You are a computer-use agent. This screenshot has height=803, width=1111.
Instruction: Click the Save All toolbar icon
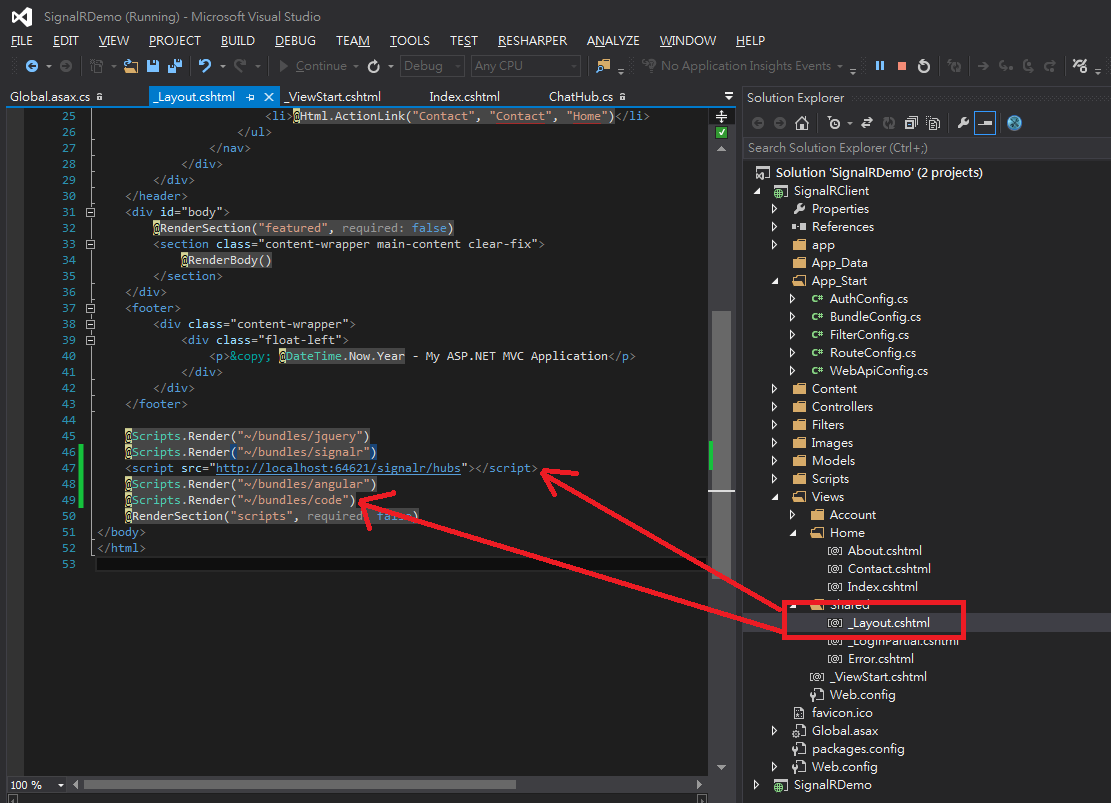click(x=174, y=66)
